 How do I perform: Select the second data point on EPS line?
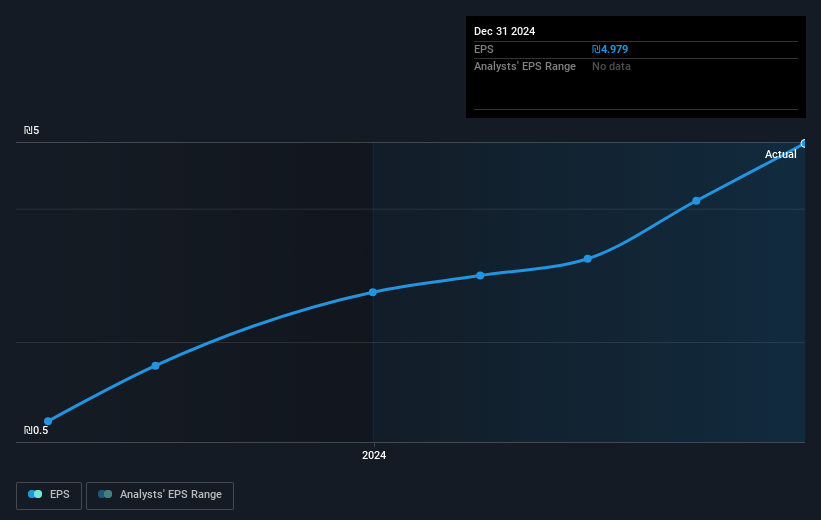[156, 366]
